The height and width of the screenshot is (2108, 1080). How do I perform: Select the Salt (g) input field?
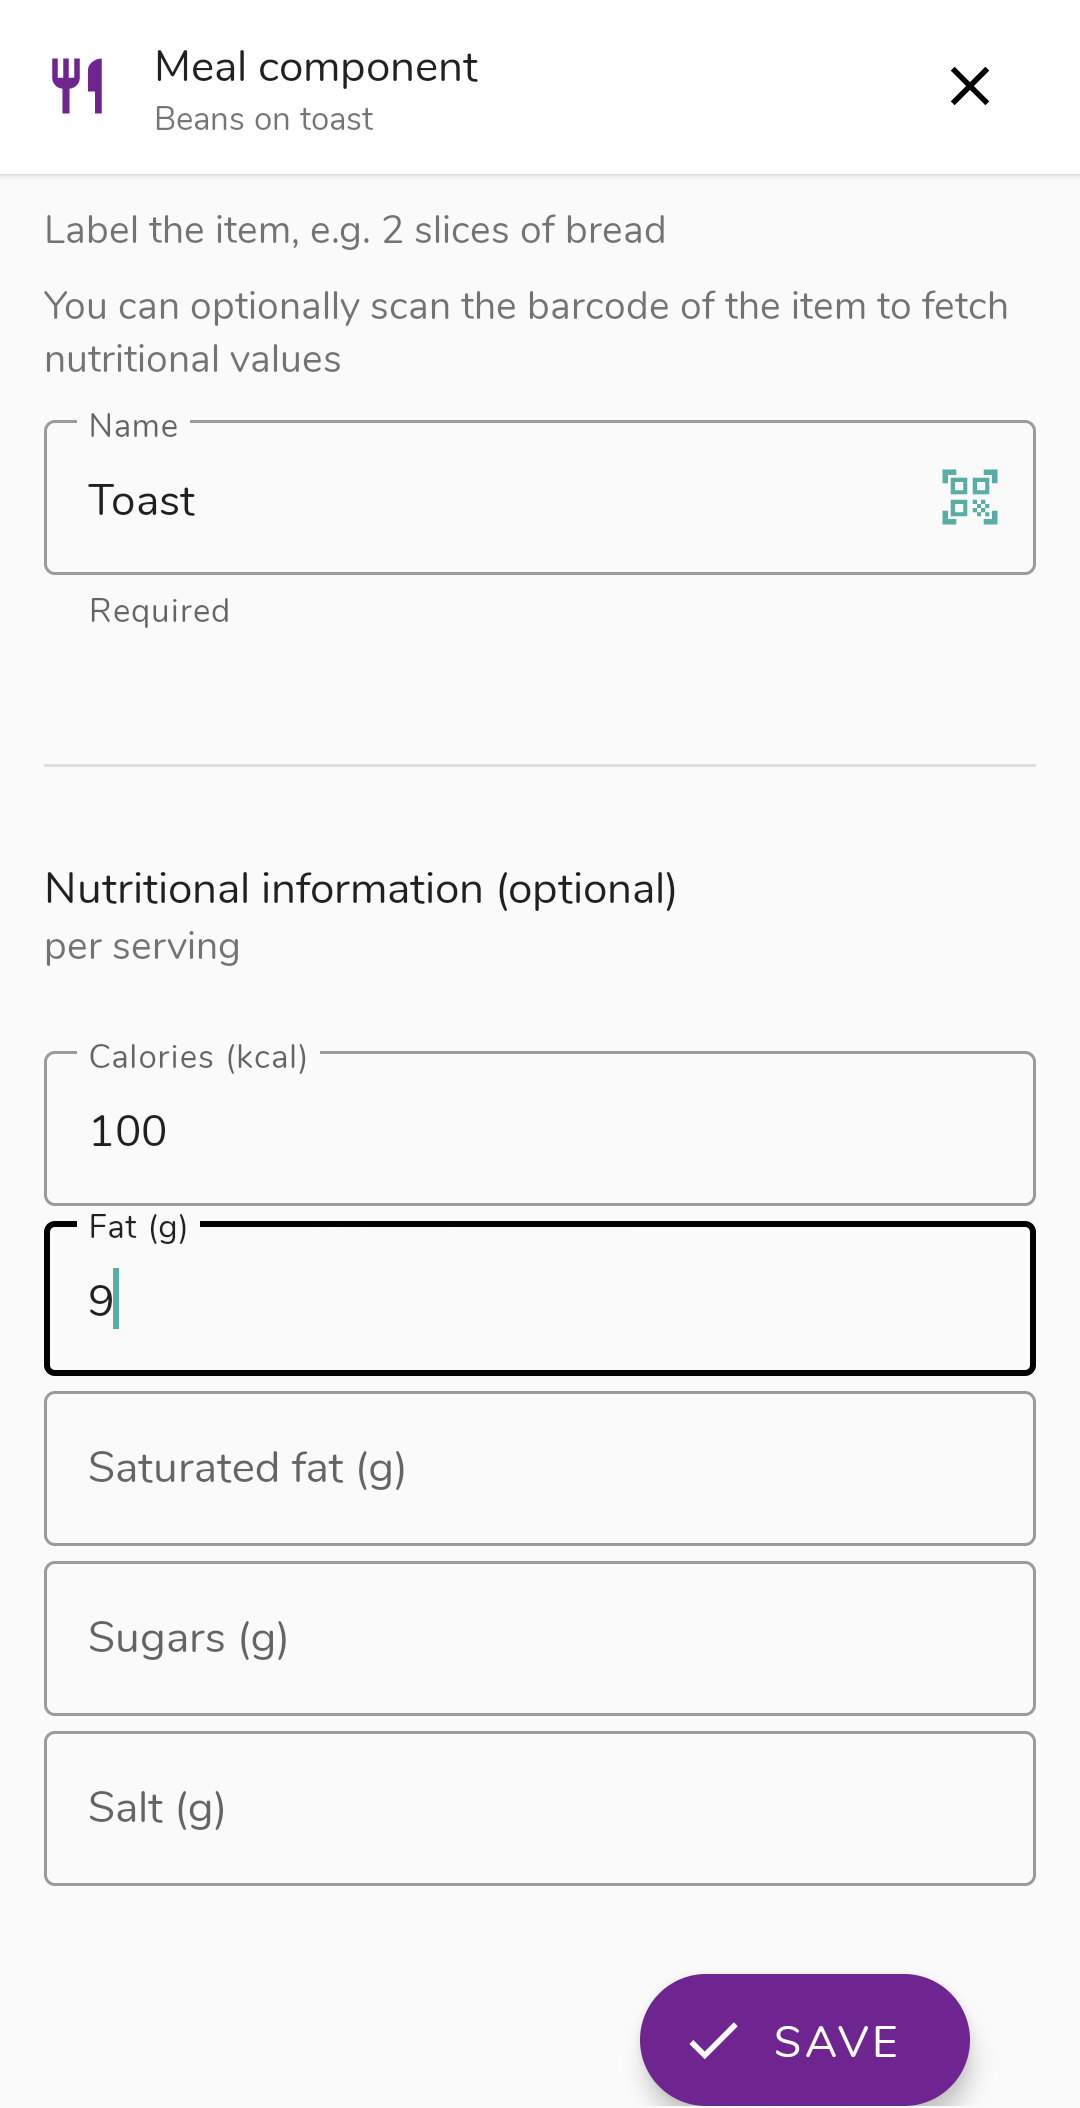tap(540, 1808)
